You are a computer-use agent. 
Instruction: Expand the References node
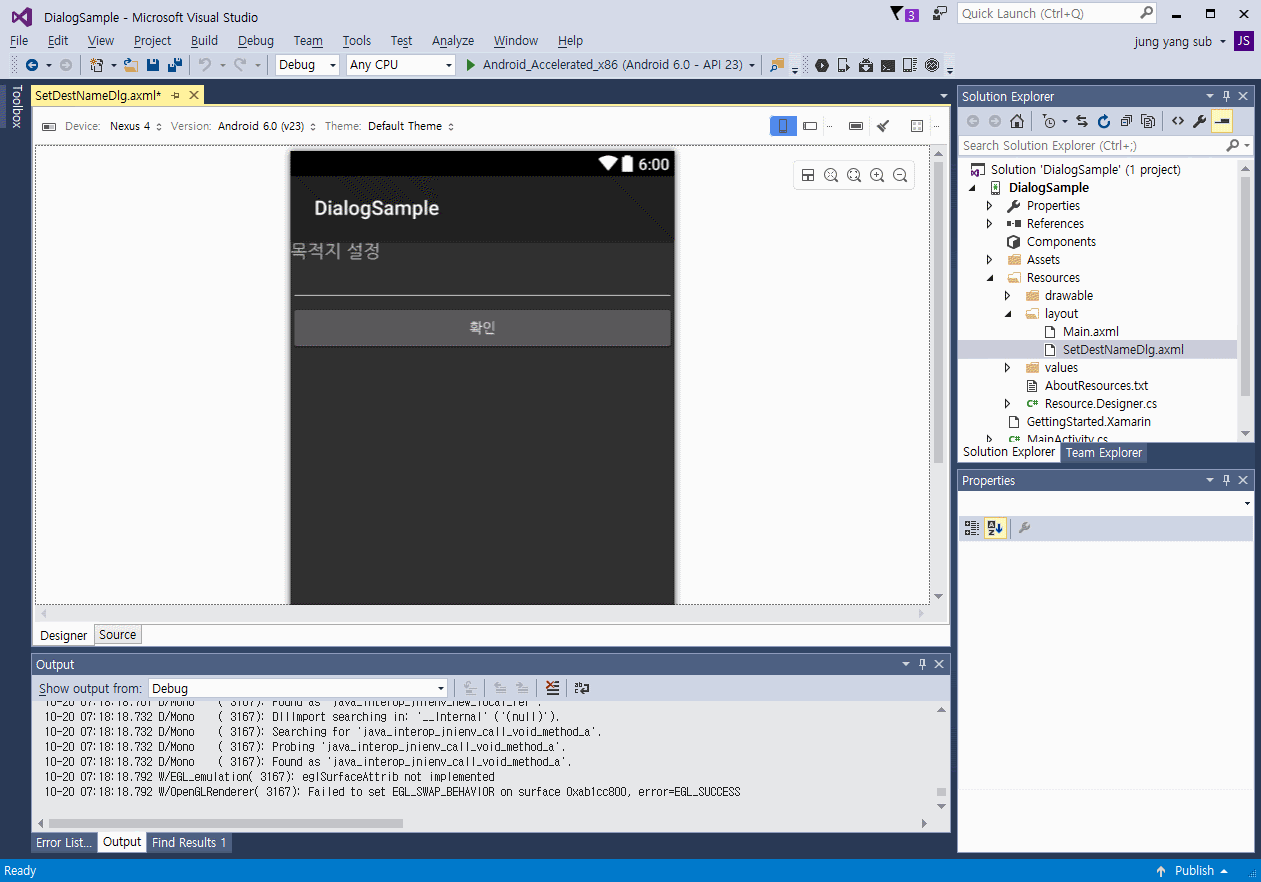(990, 224)
